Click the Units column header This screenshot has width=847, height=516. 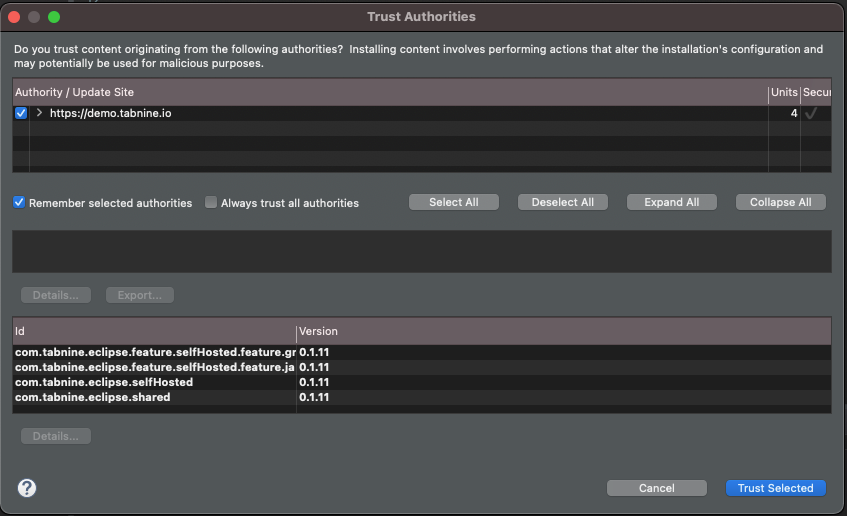(x=784, y=92)
